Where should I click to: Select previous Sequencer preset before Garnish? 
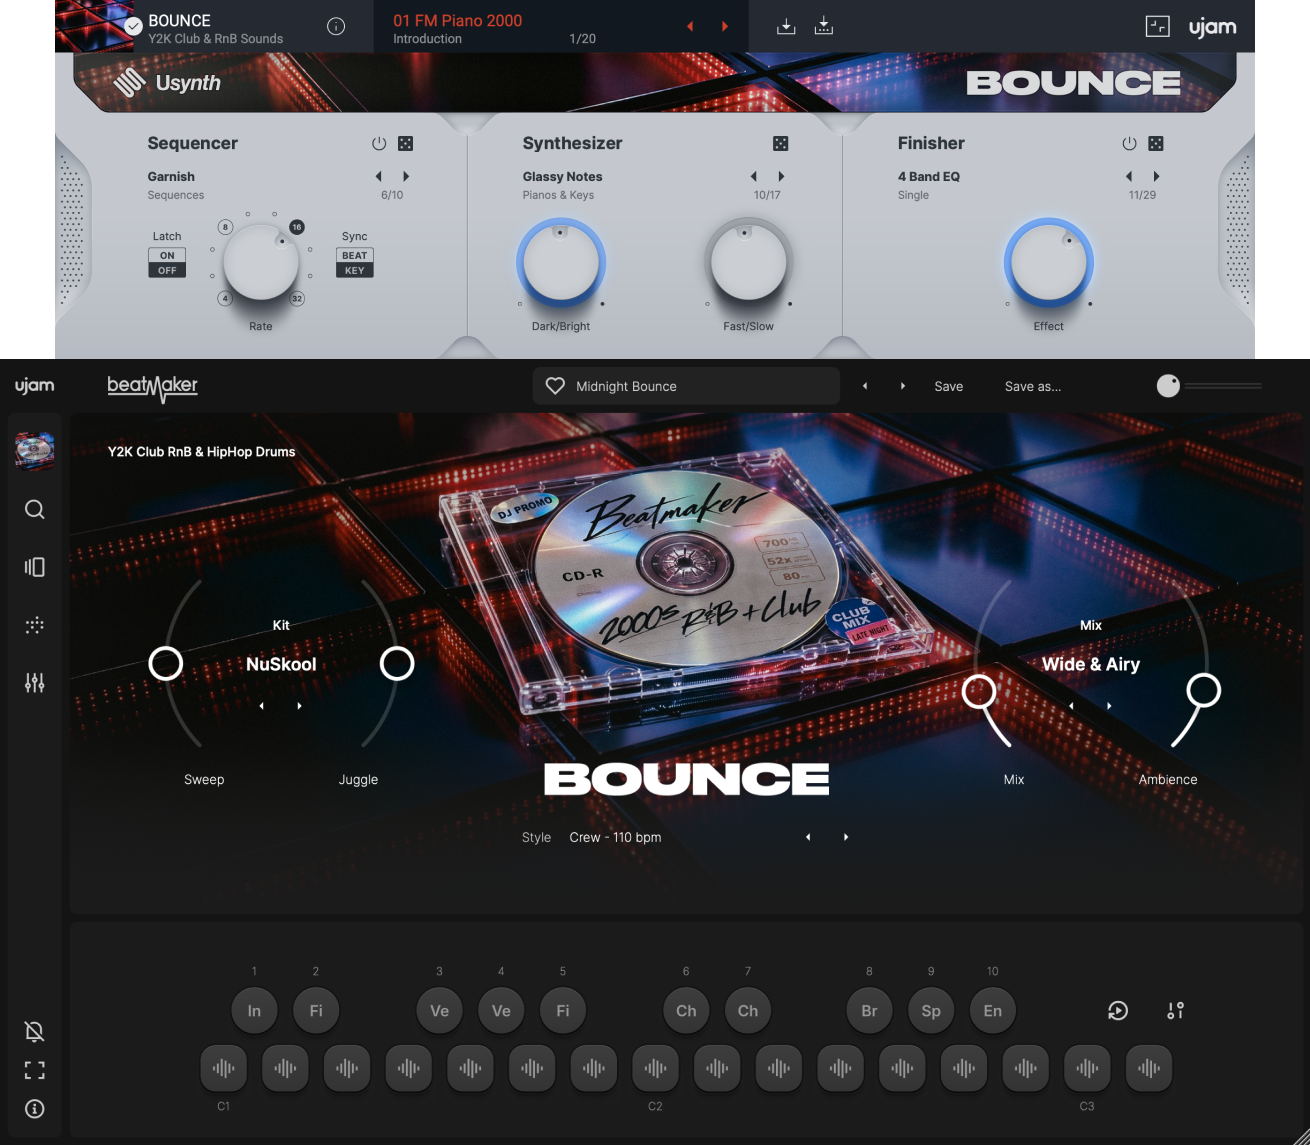pos(379,176)
